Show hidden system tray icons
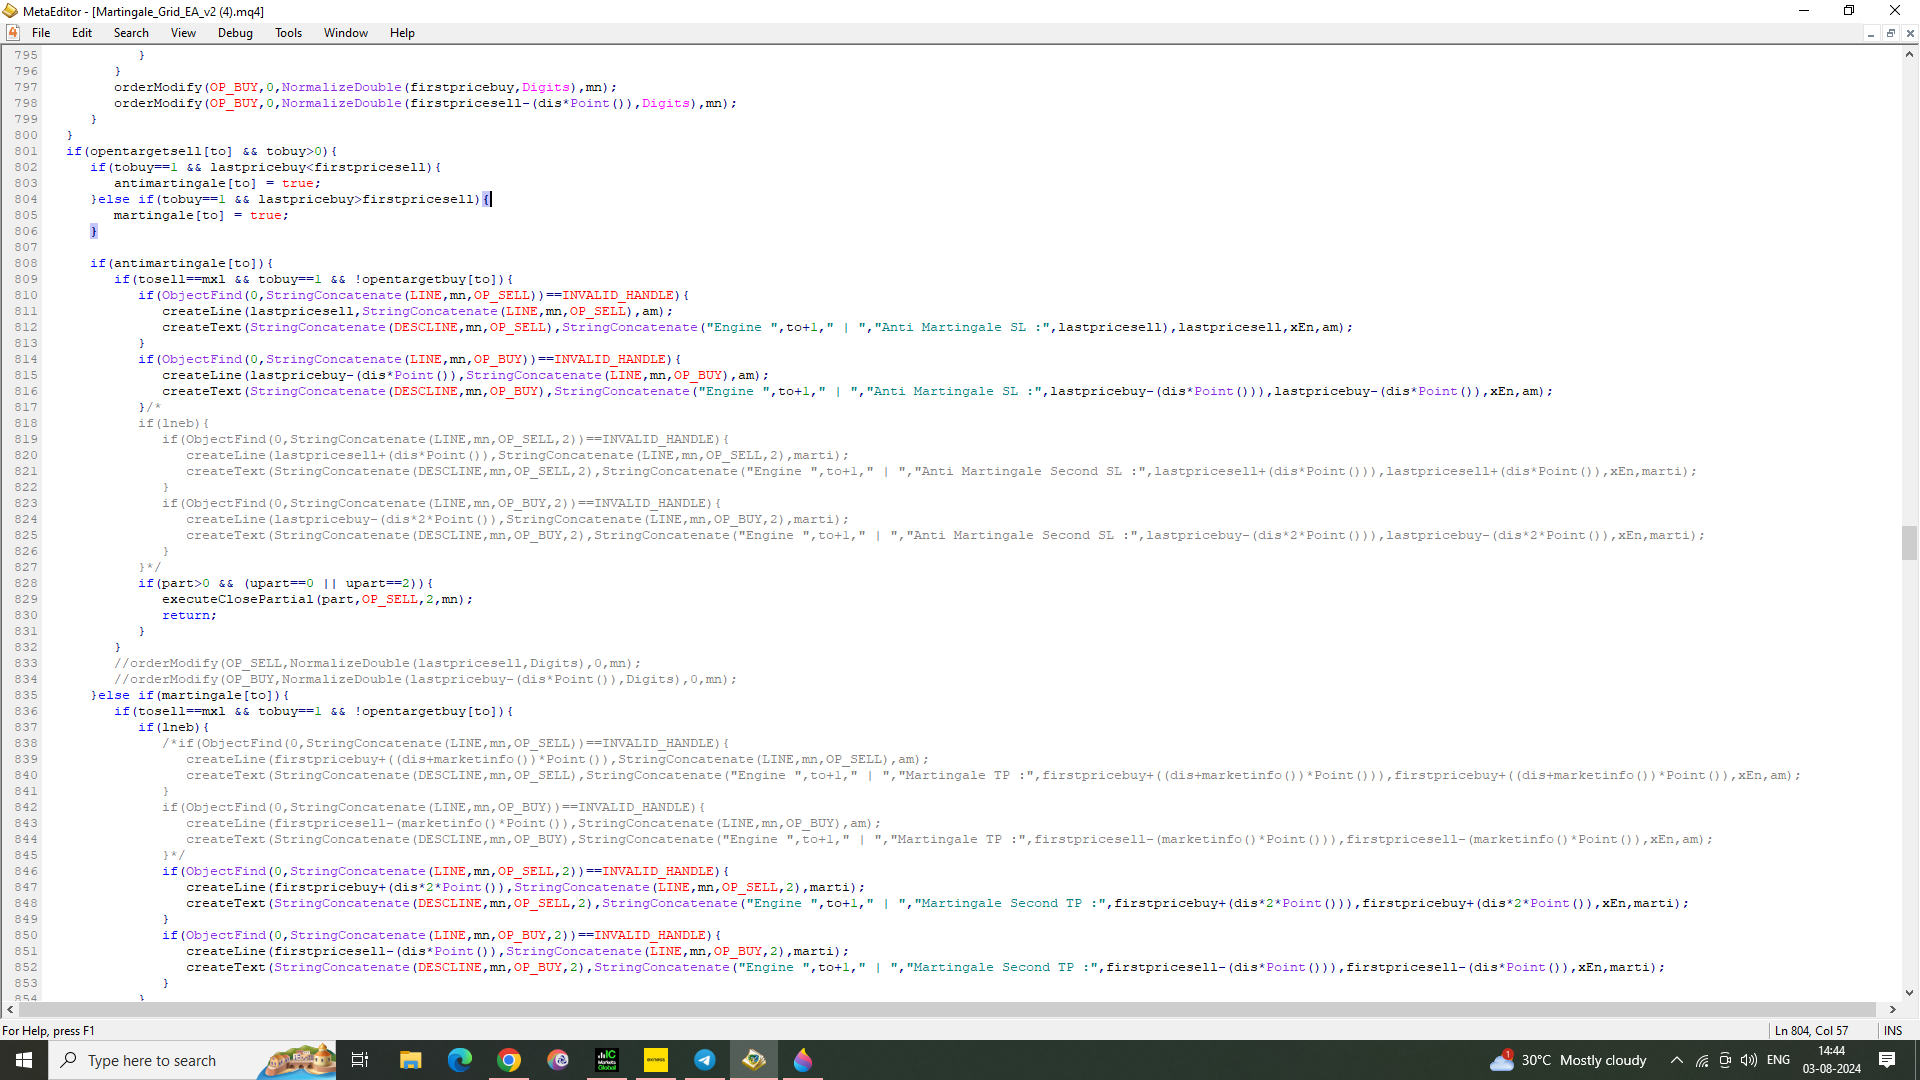 coord(1677,1060)
